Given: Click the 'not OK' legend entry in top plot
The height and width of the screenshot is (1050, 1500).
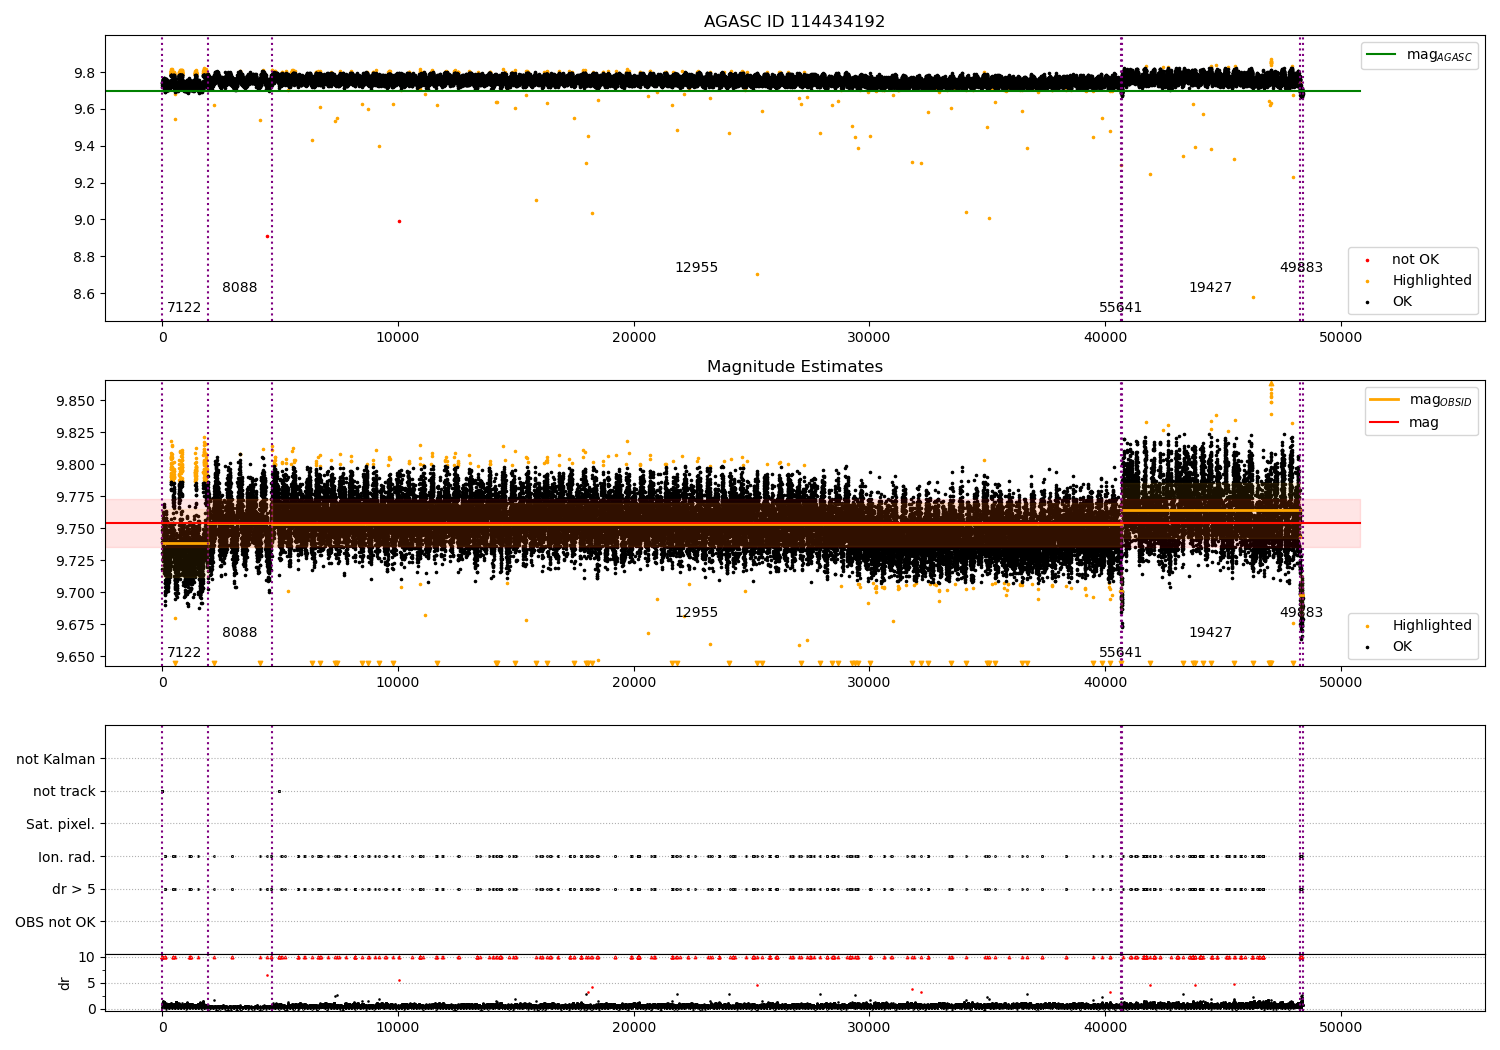Looking at the screenshot, I should (x=1415, y=259).
